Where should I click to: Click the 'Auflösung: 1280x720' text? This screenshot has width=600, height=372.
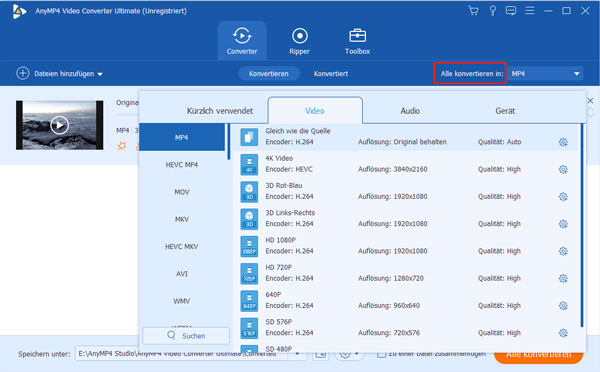coord(391,278)
